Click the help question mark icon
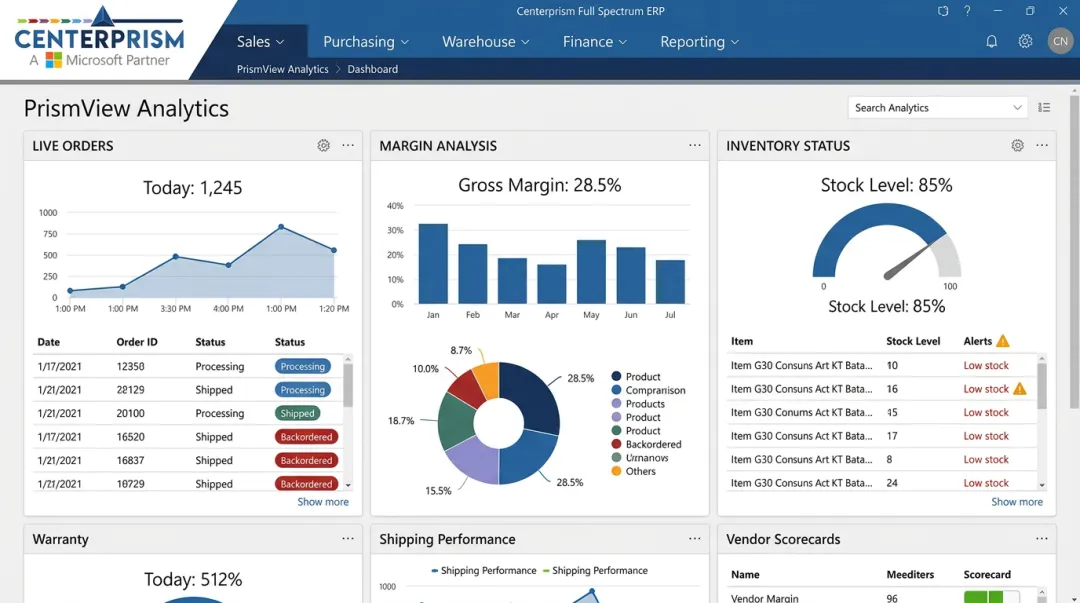The height and width of the screenshot is (603, 1080). coord(967,11)
